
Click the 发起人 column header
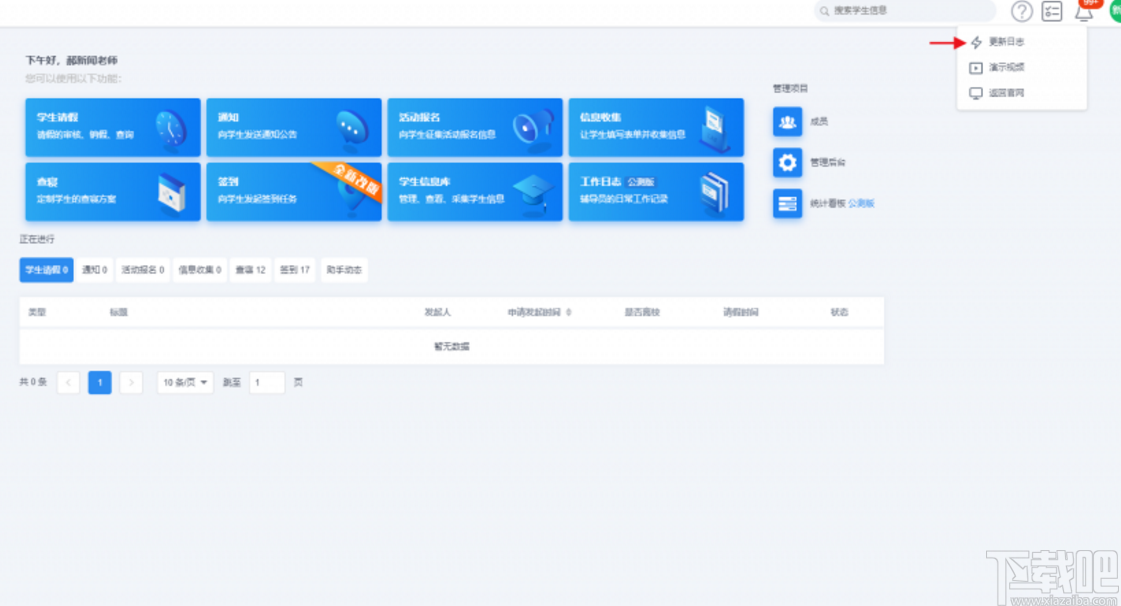pos(438,312)
